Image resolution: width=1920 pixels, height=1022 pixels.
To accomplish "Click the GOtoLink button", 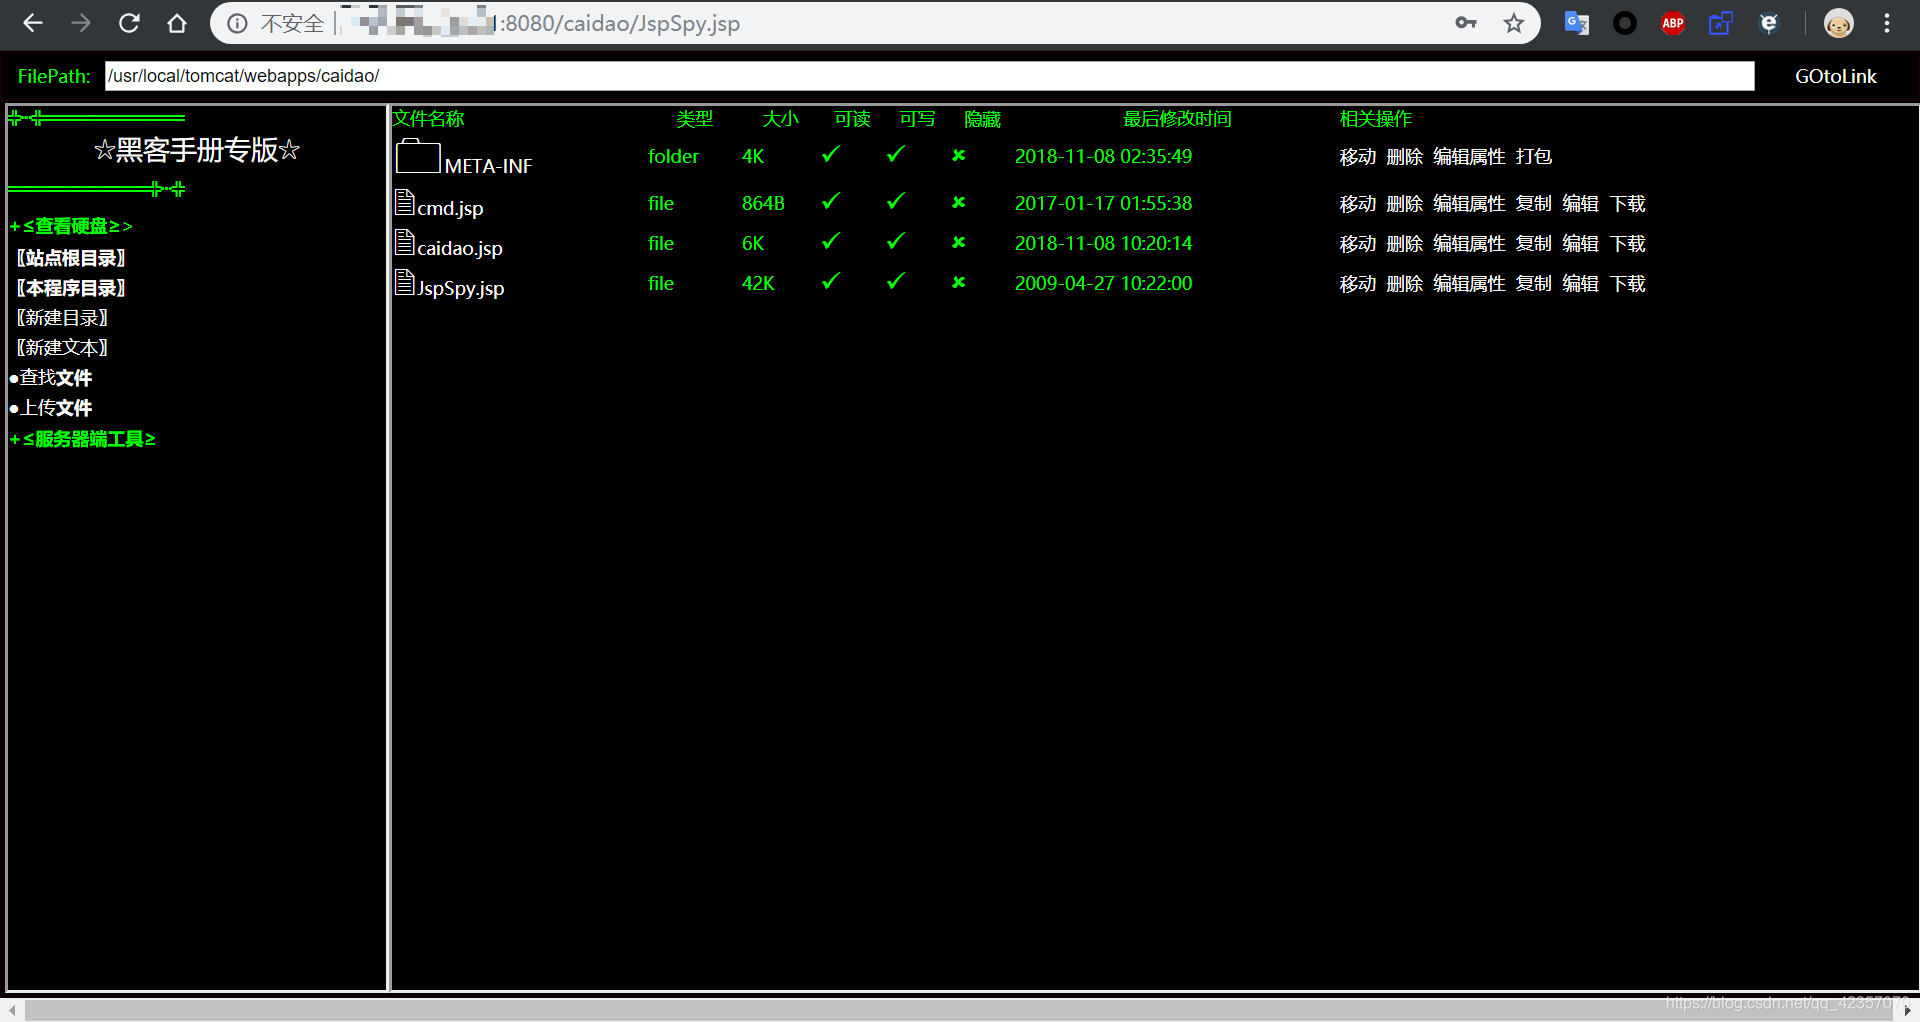I will [1835, 76].
